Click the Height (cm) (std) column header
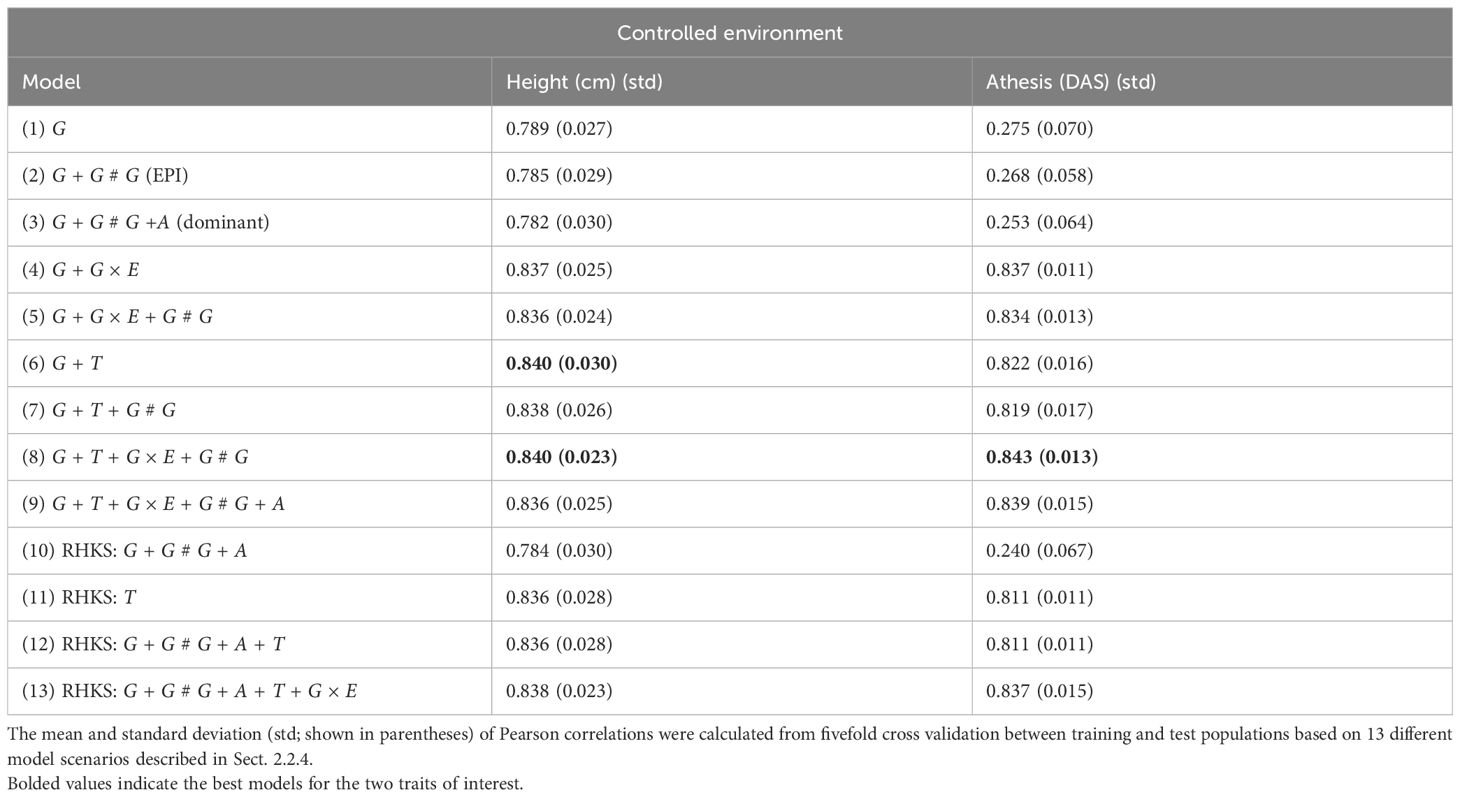This screenshot has width=1460, height=797. (584, 82)
